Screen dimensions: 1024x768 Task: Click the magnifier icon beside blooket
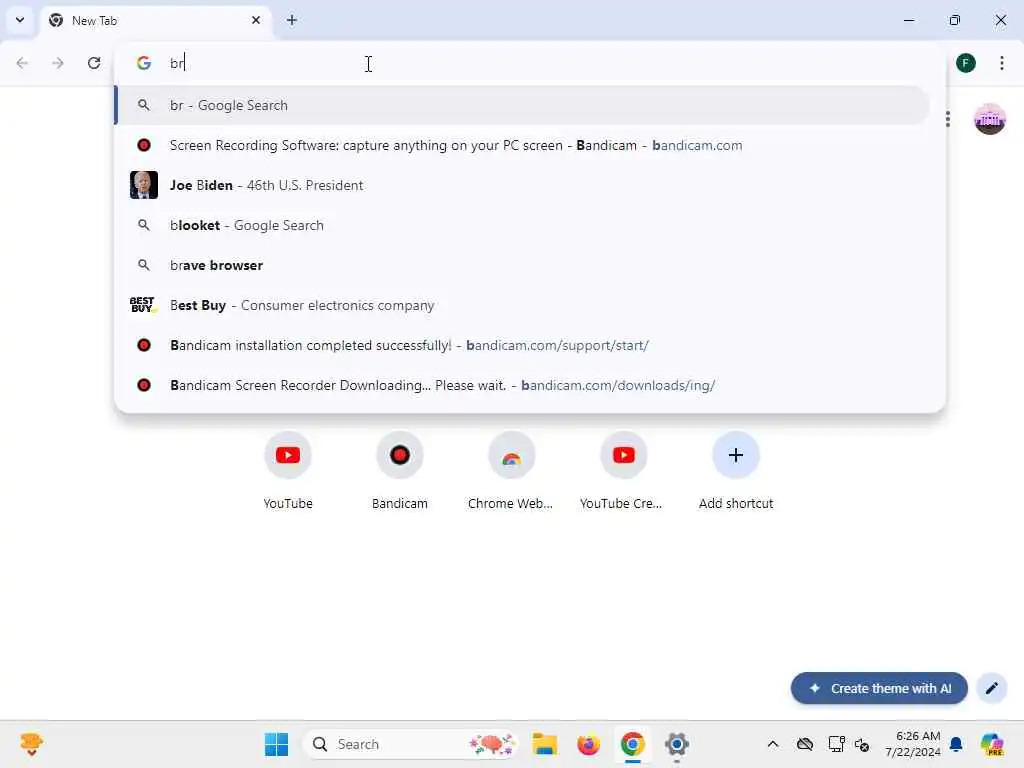point(144,225)
